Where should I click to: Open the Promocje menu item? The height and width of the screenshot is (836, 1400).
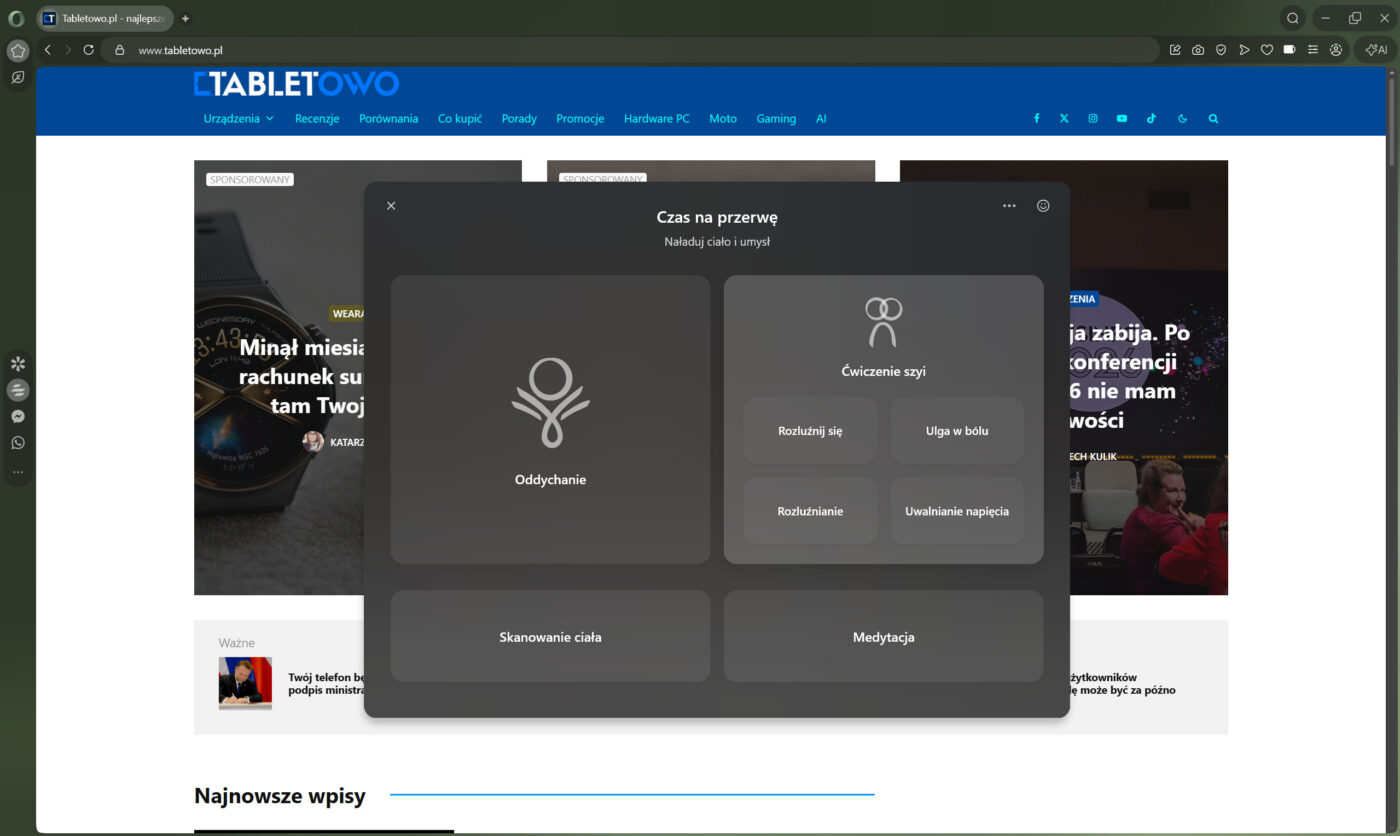(x=580, y=118)
